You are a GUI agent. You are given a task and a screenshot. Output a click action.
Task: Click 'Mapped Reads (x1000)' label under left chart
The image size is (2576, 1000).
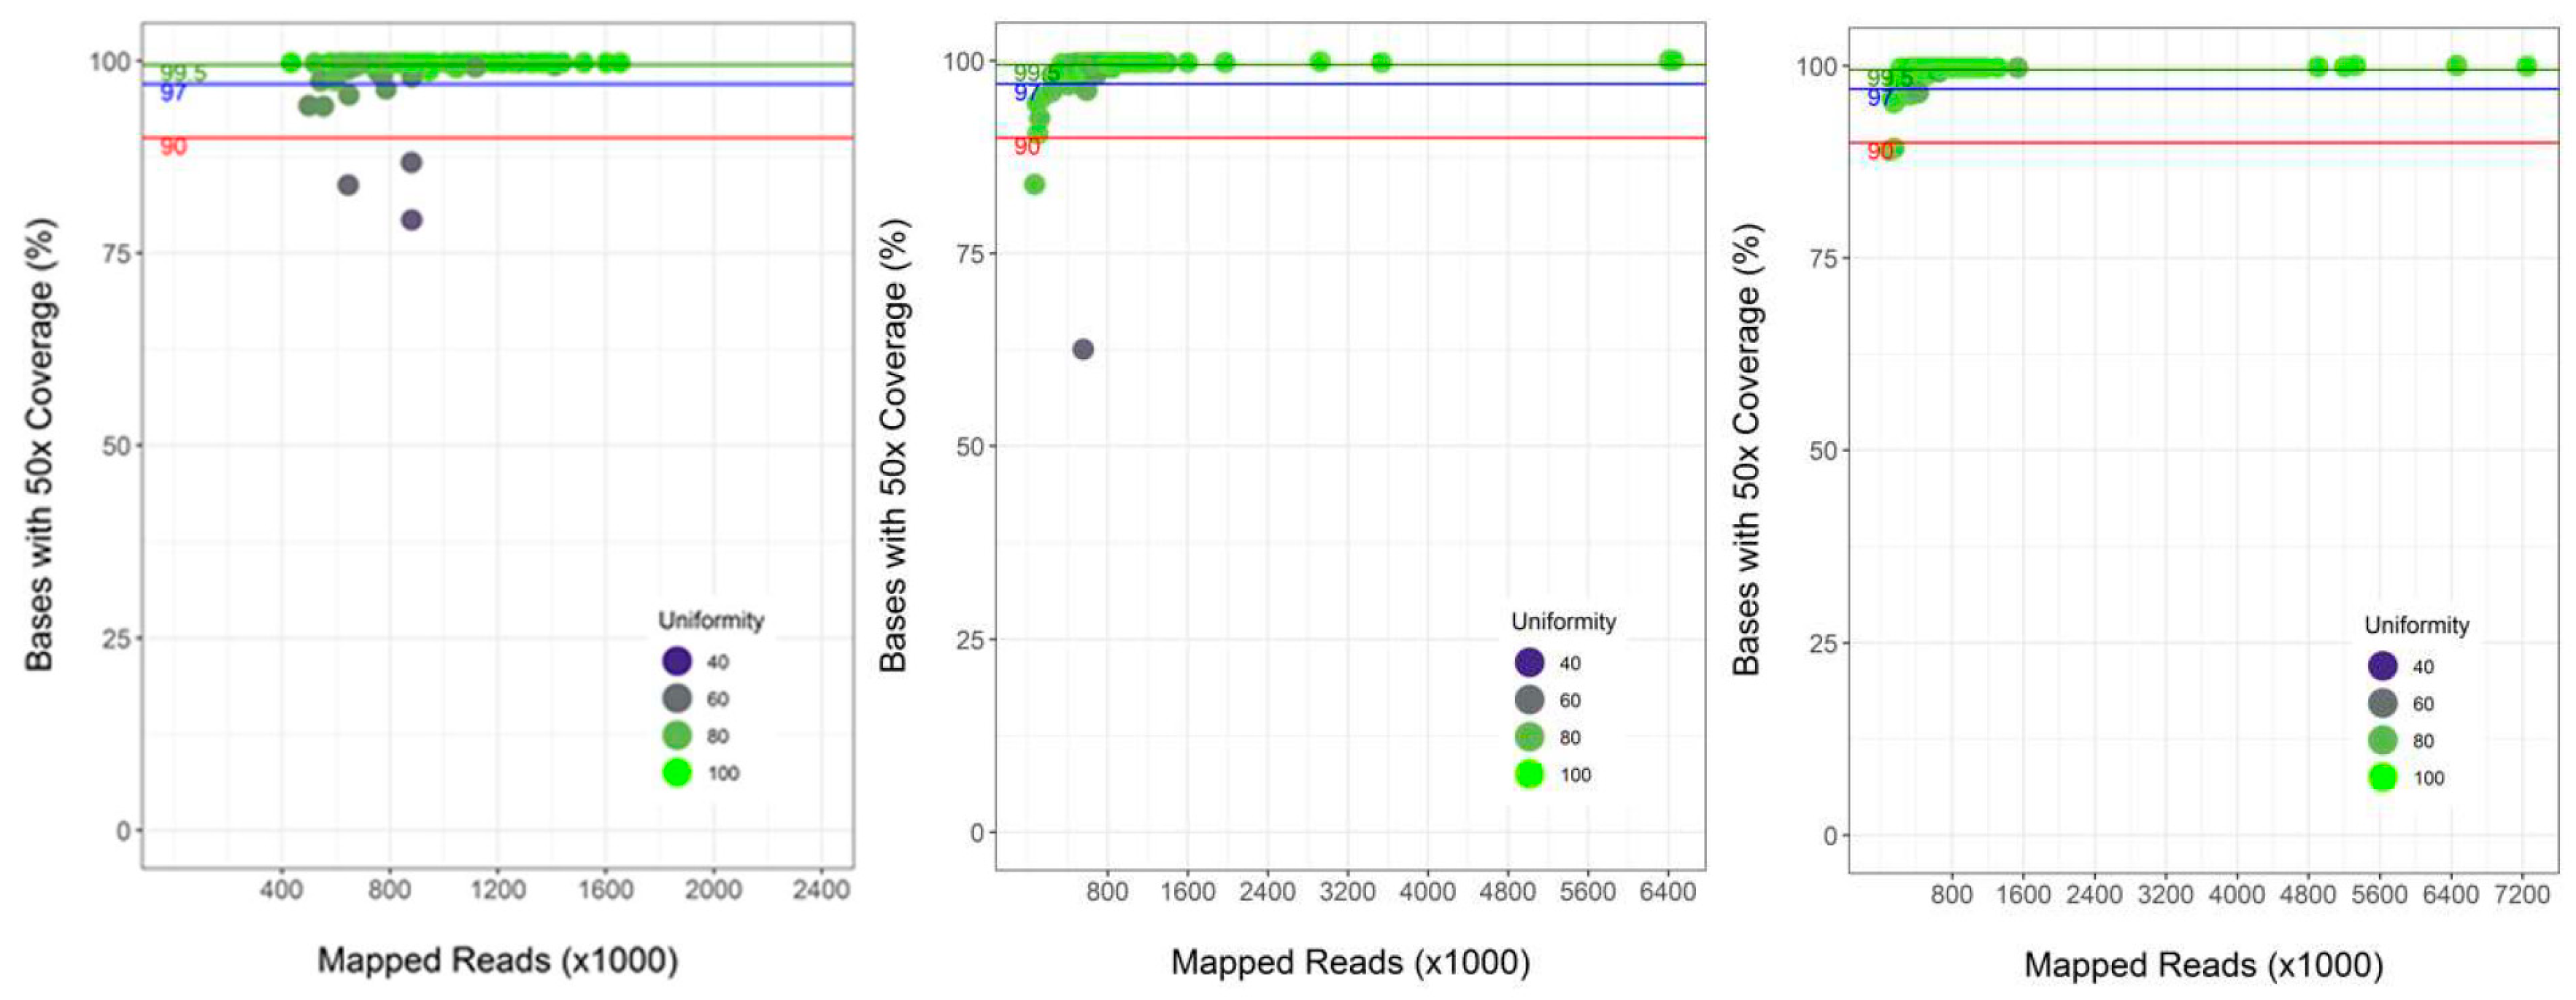[498, 960]
